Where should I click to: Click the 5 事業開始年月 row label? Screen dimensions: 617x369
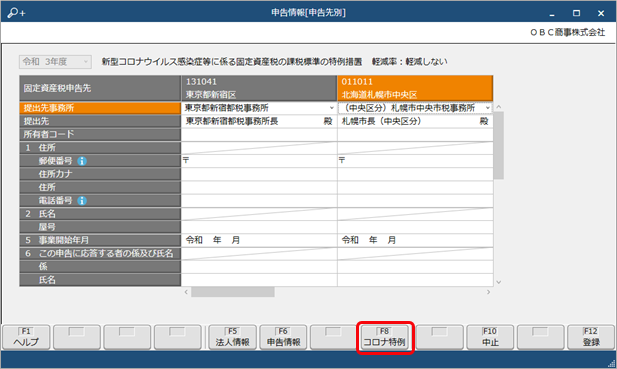[x=100, y=240]
